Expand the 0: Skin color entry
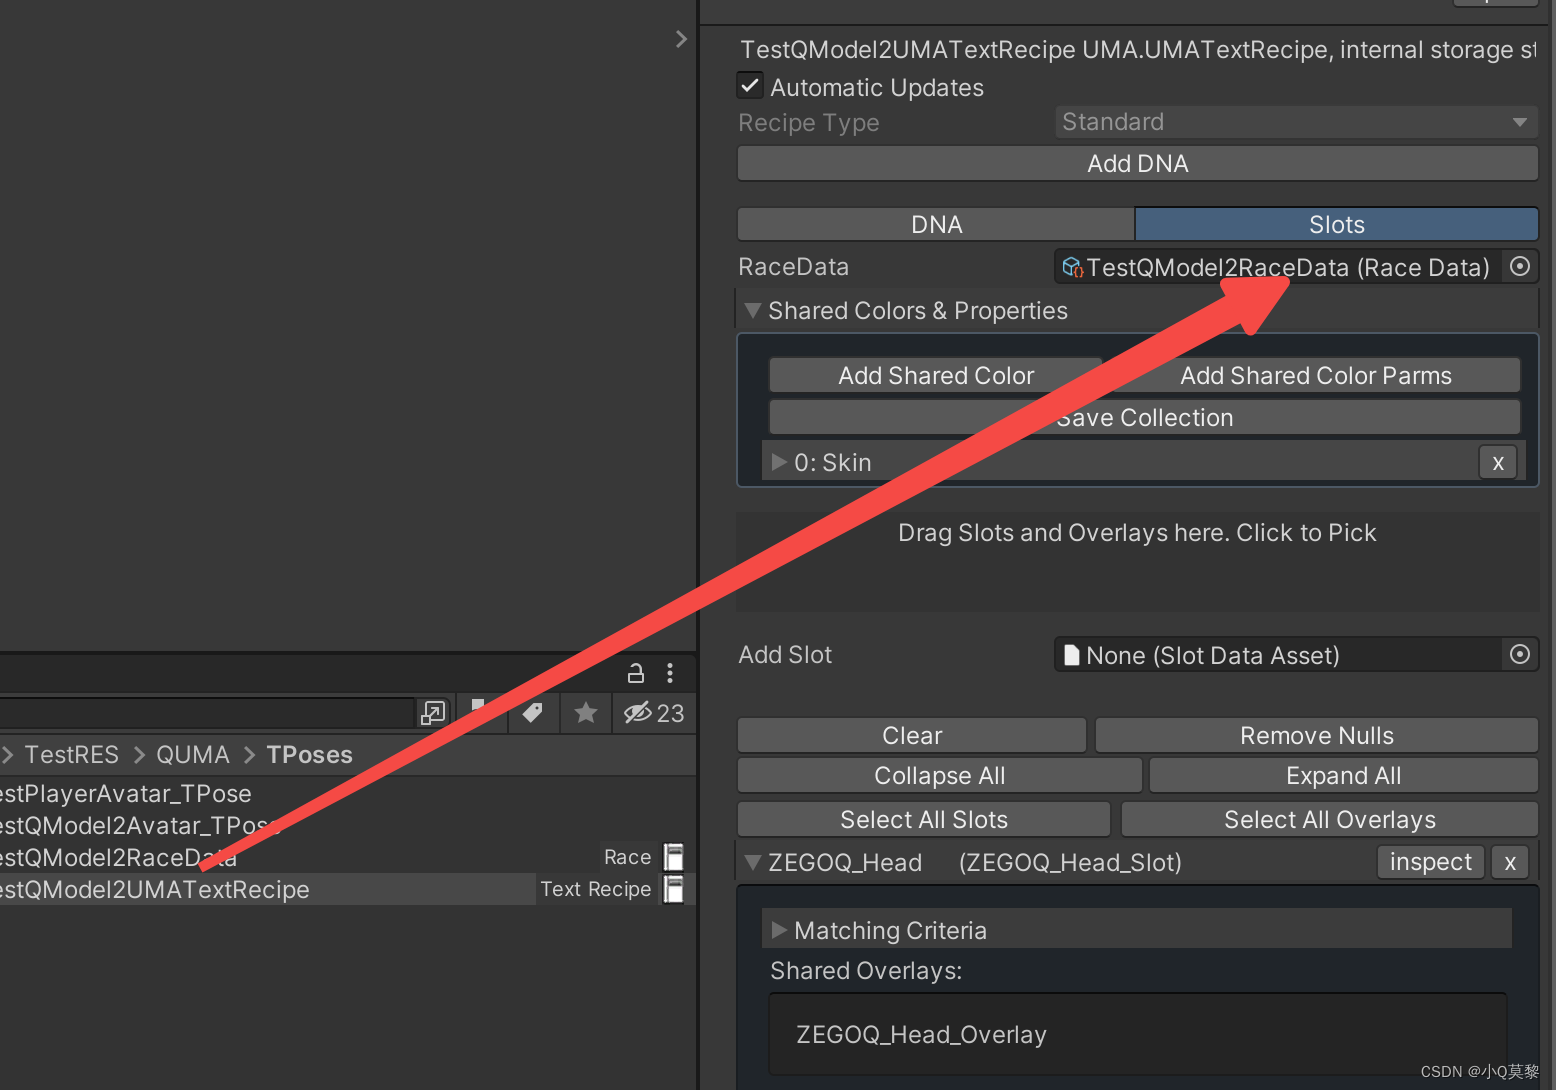1556x1090 pixels. click(779, 461)
